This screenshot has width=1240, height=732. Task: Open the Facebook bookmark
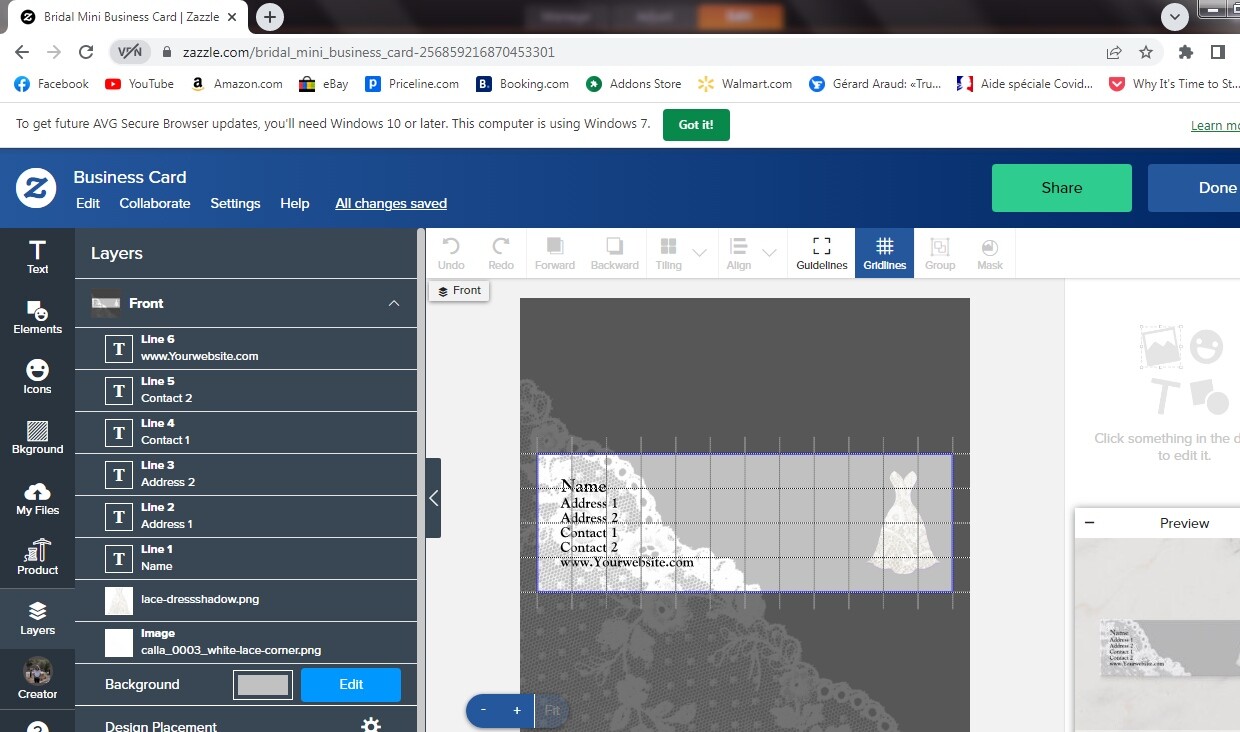[52, 84]
